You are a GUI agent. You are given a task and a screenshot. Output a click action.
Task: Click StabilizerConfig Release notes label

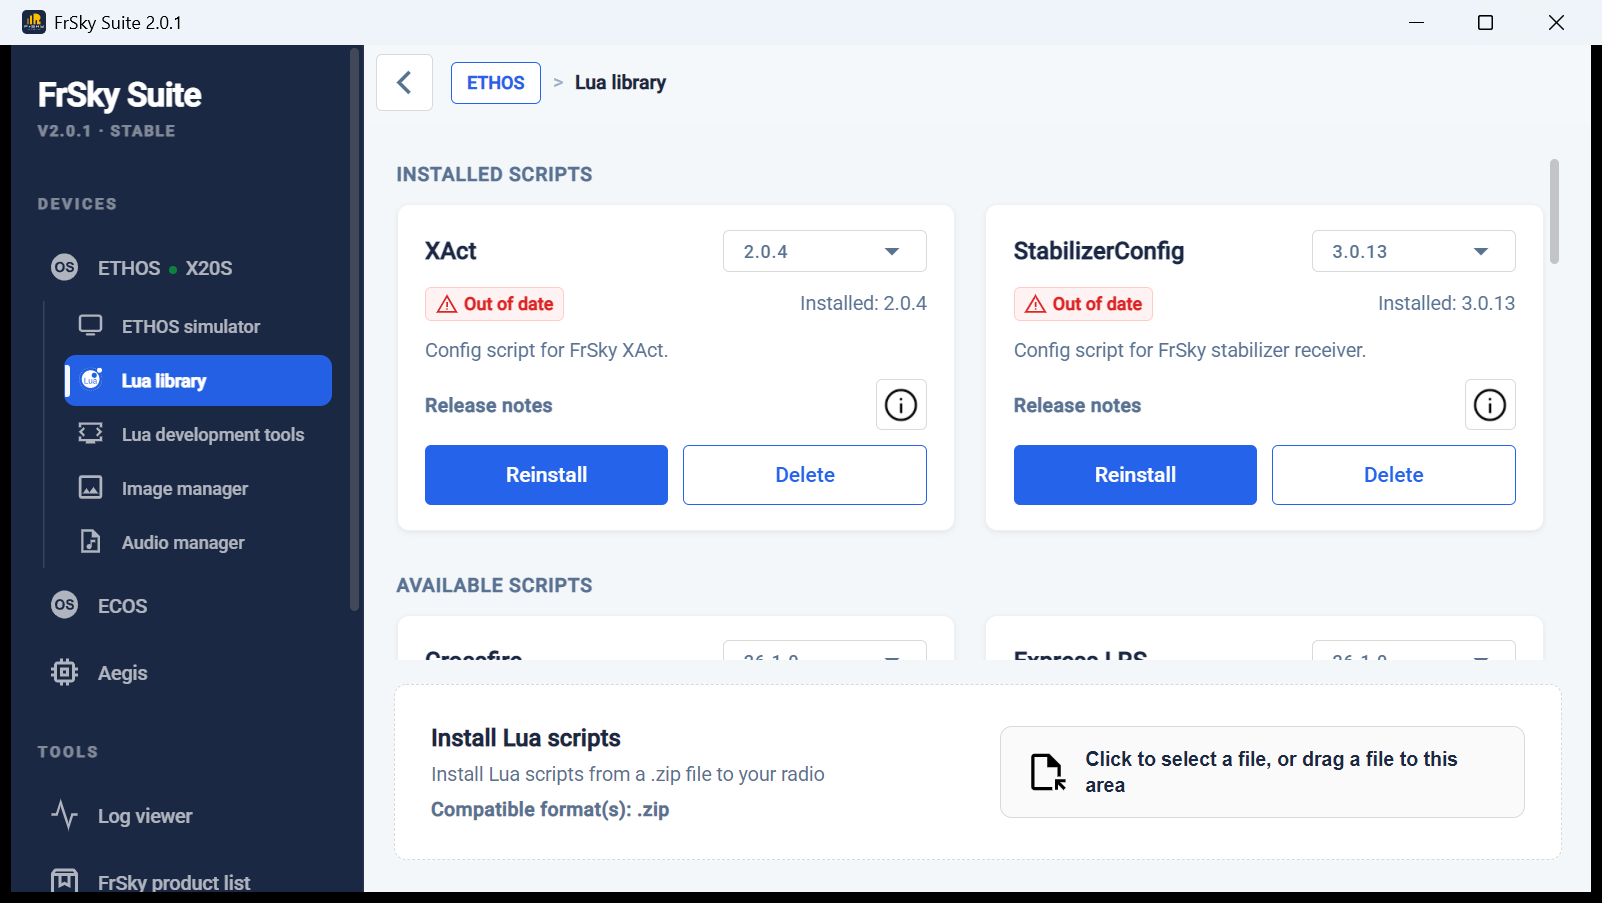click(1078, 405)
